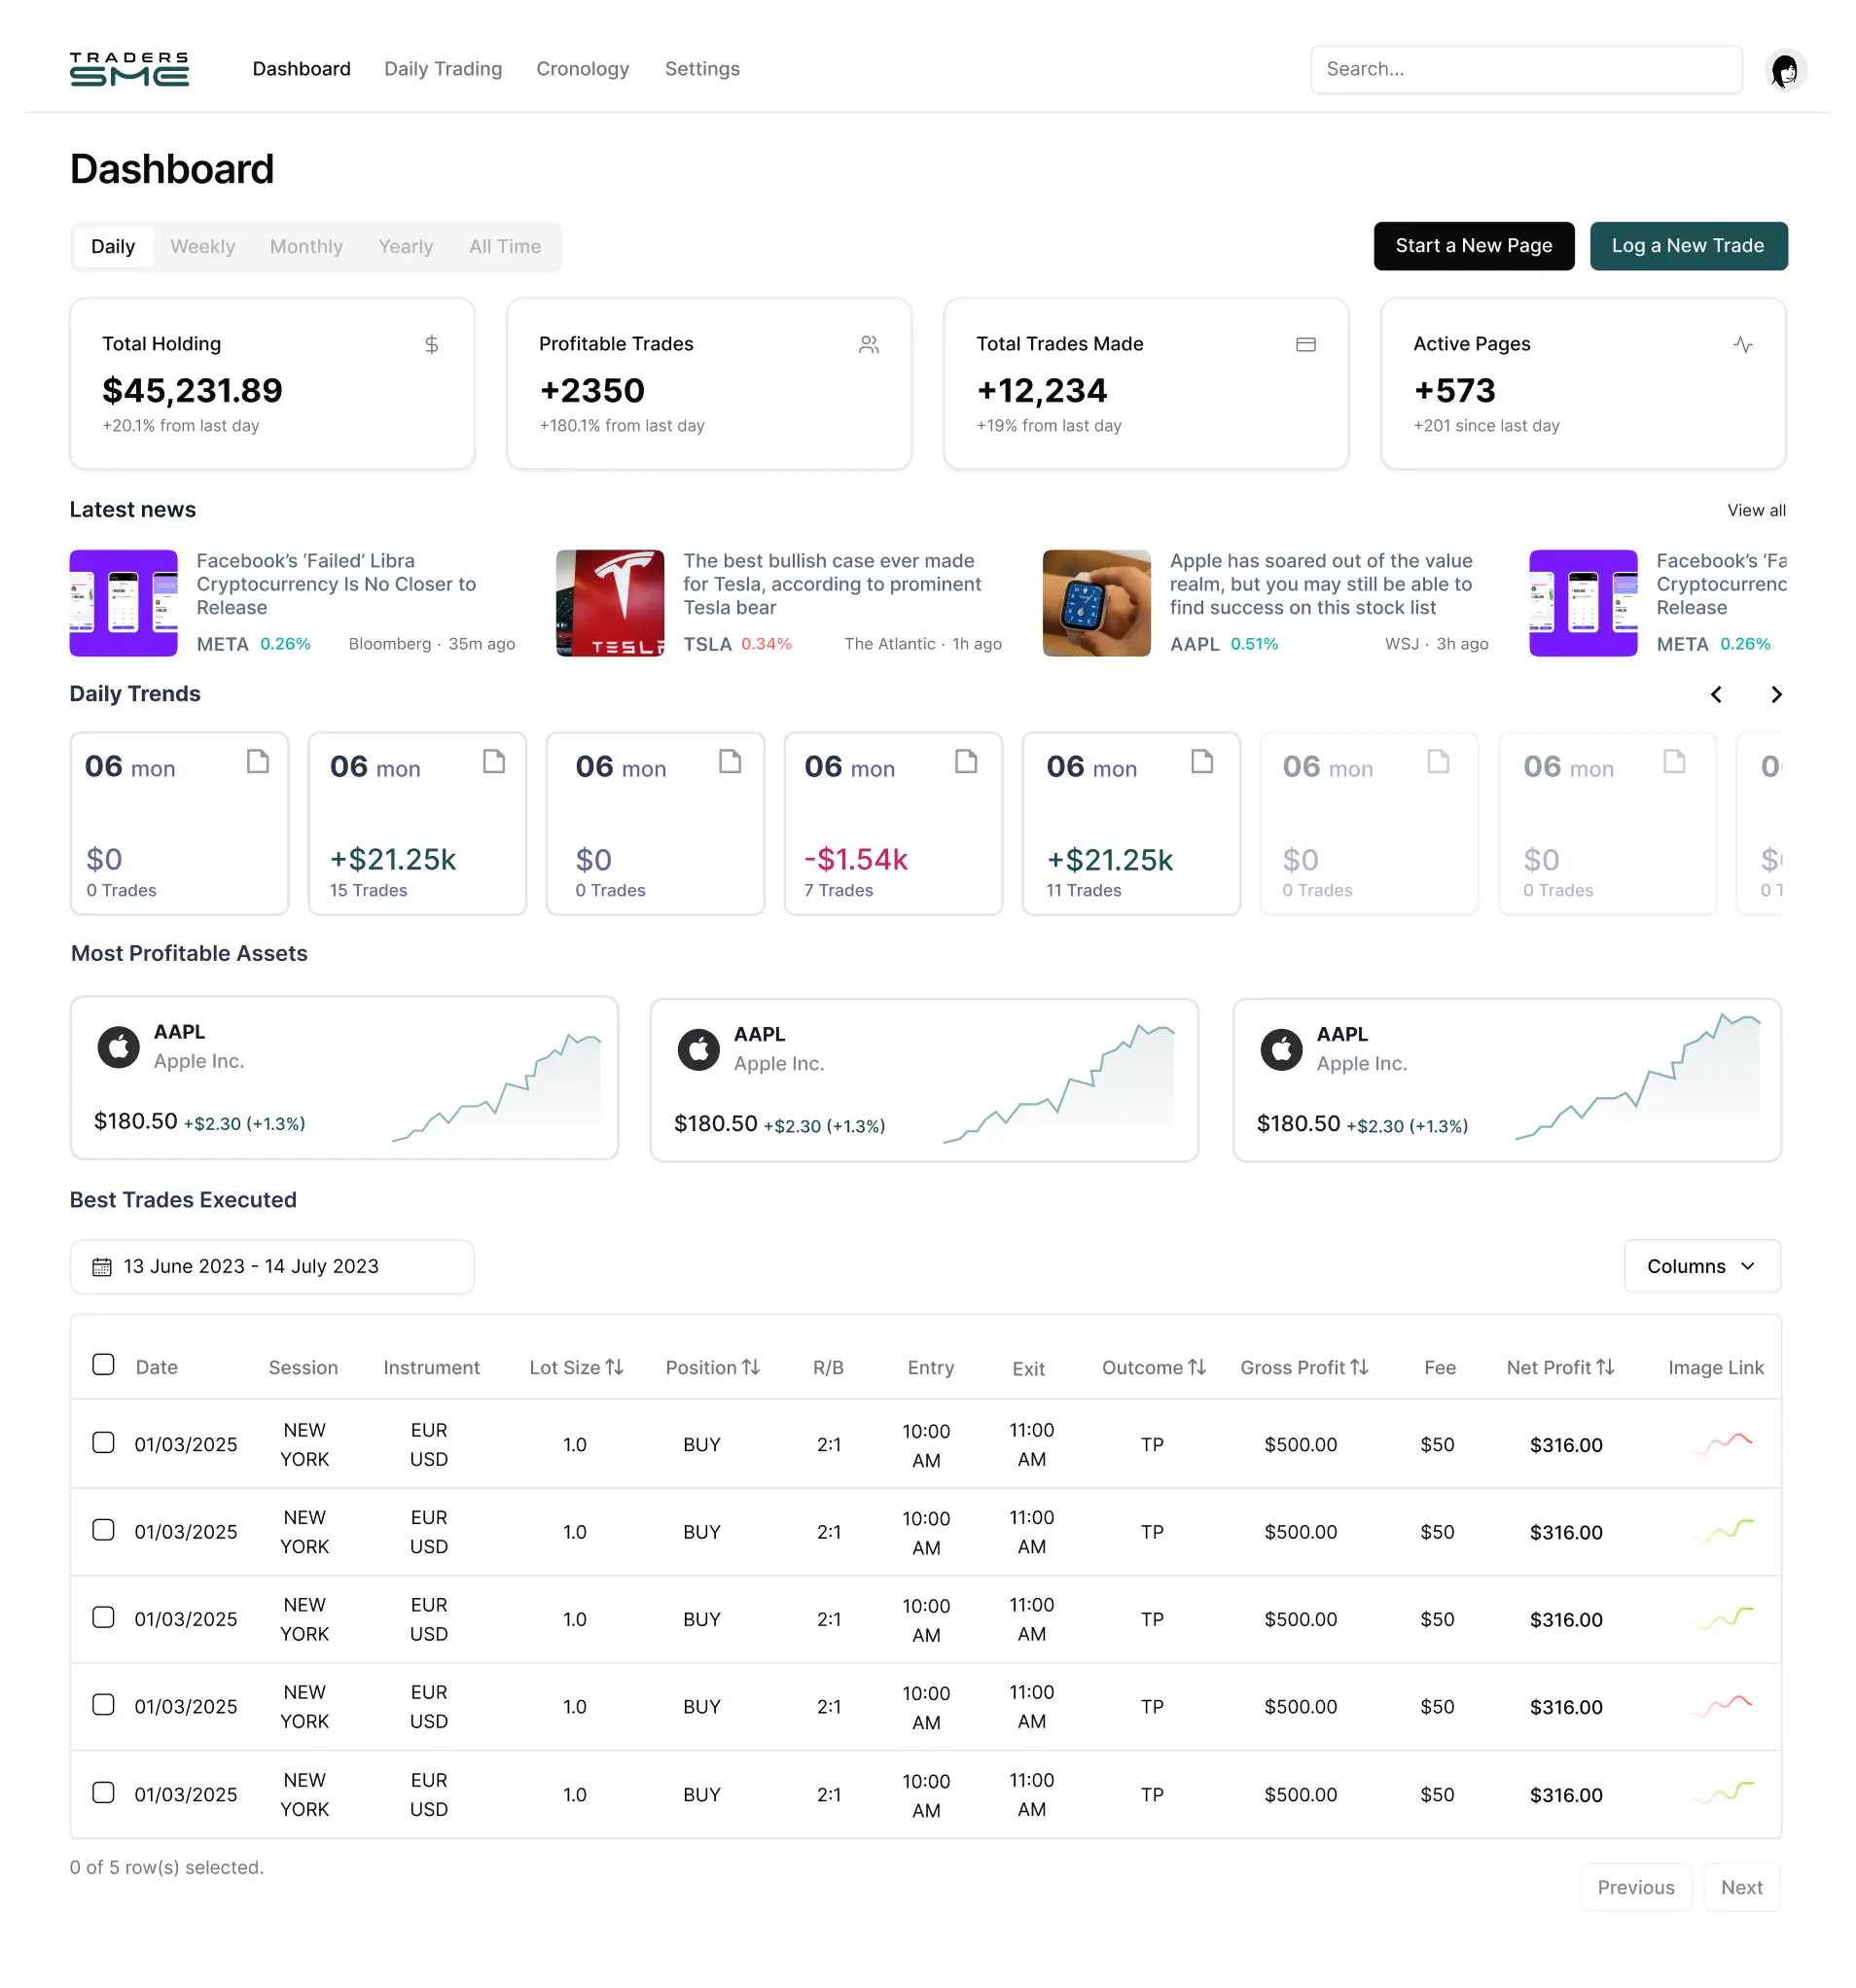Click the Log a New Trade button
This screenshot has height=1988, width=1856.
pyautogui.click(x=1688, y=246)
